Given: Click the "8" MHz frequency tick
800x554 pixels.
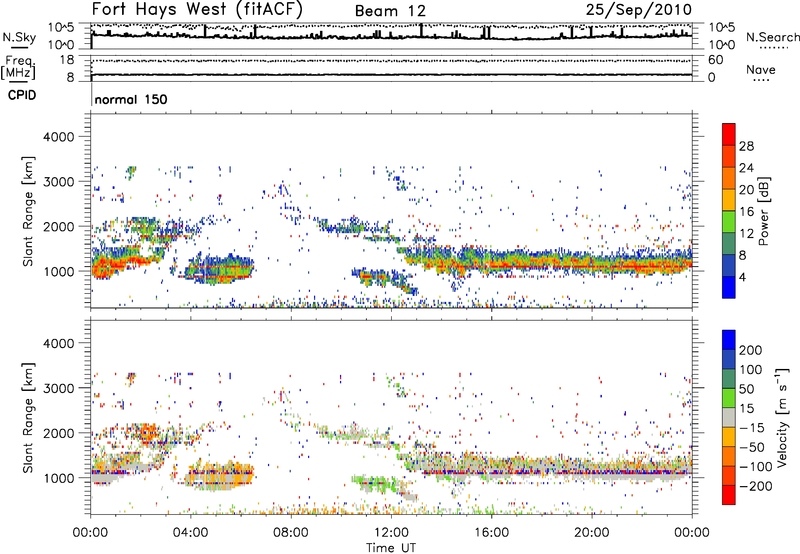Looking at the screenshot, I should click(x=70, y=77).
